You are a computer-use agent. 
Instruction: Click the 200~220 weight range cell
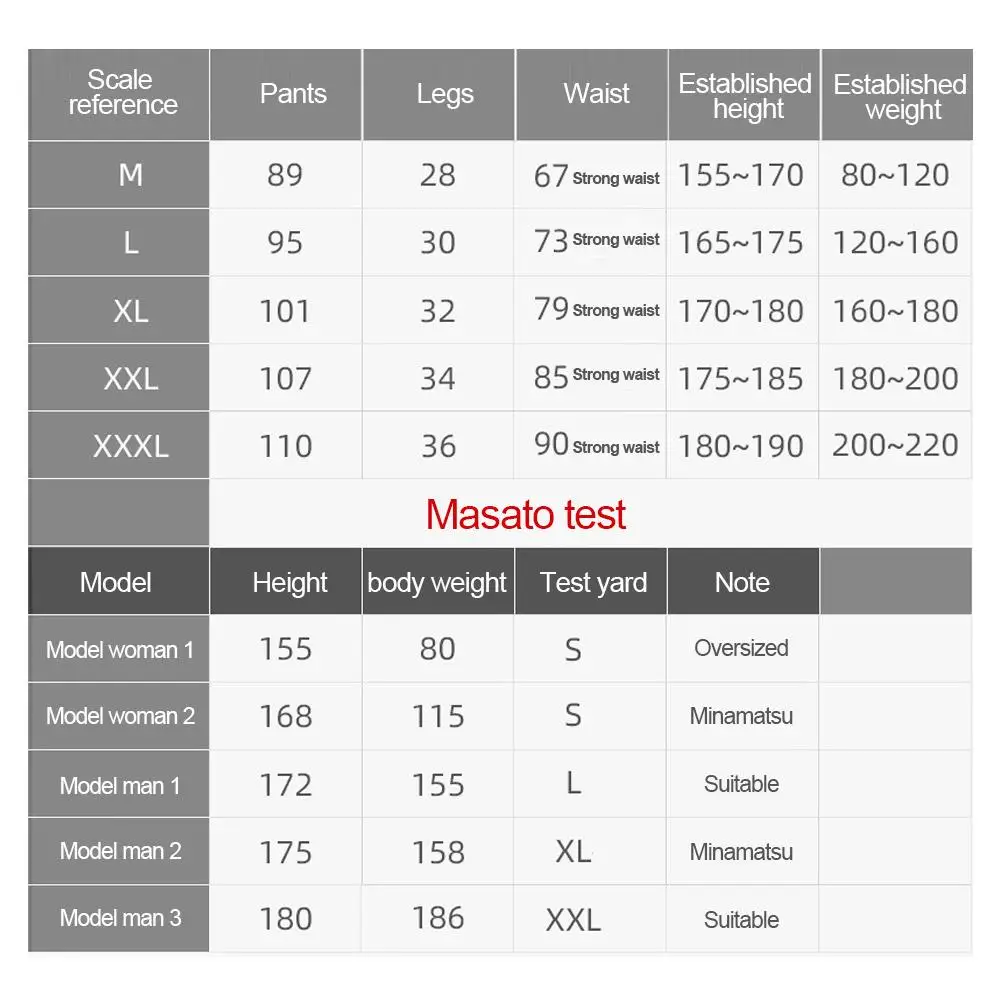895,446
